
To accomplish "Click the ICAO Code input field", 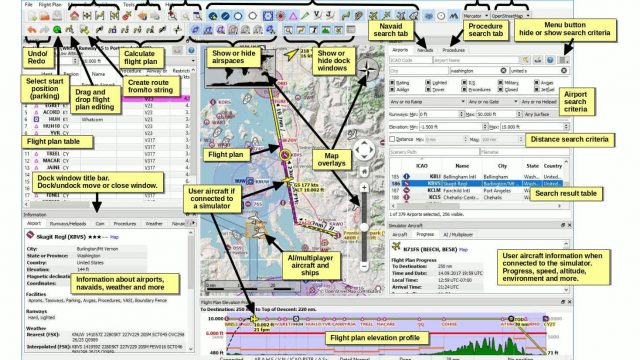I will [x=410, y=60].
